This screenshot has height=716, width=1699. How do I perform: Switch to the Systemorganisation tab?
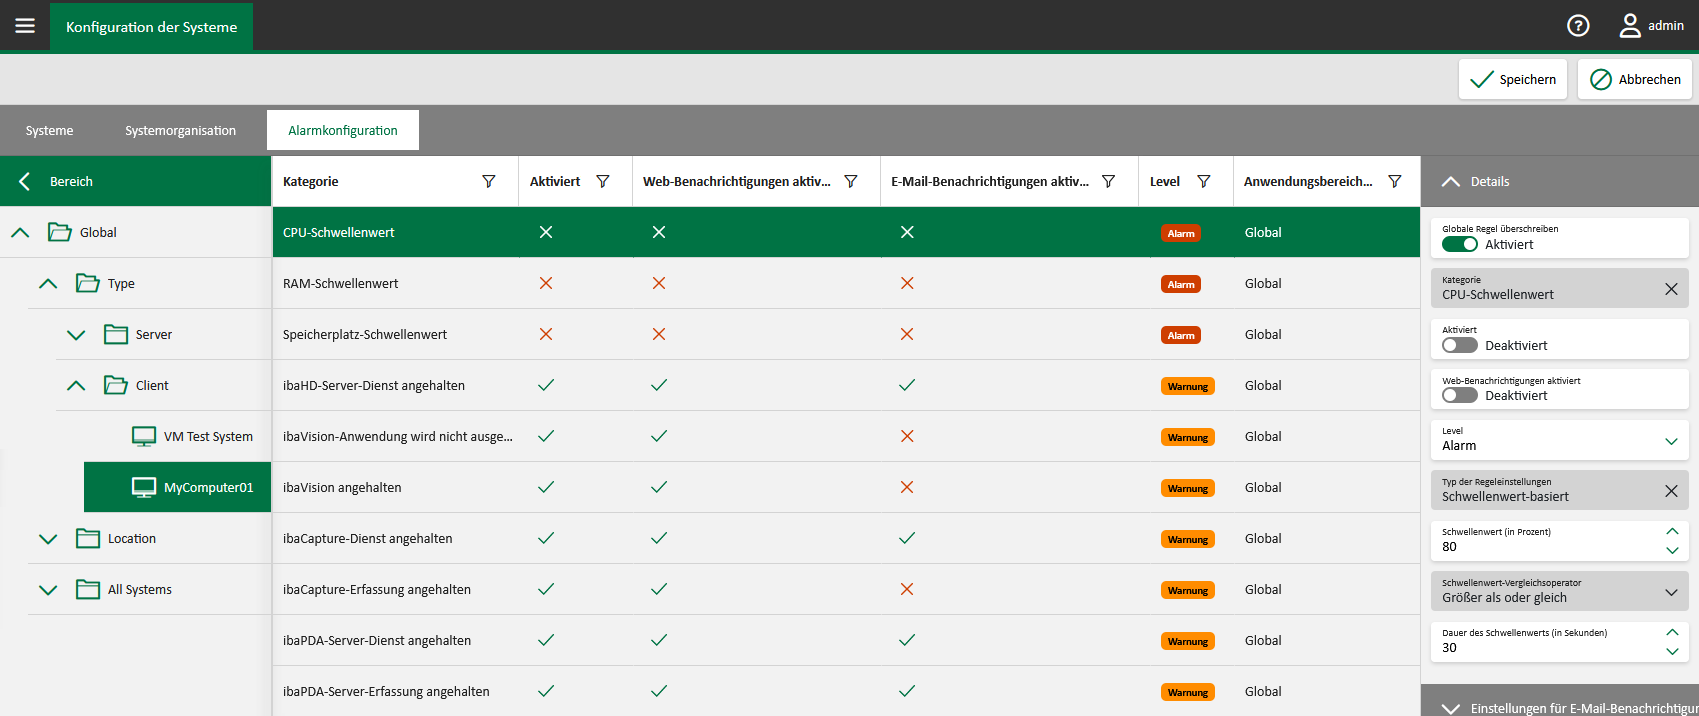181,130
